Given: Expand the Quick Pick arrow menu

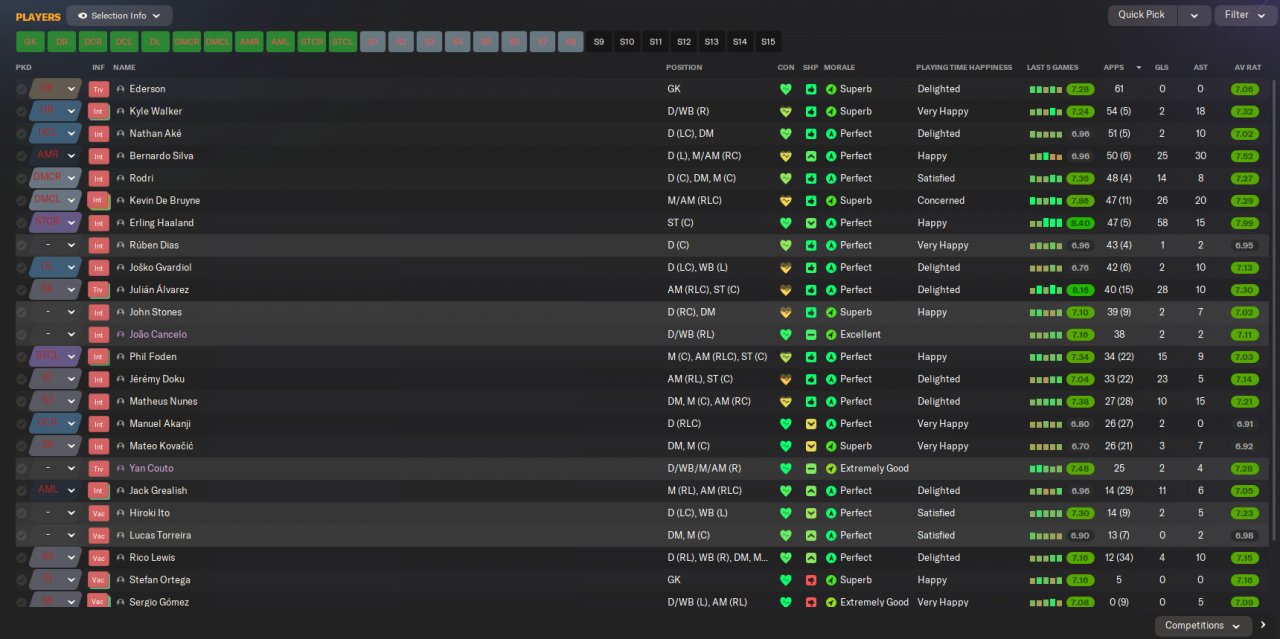Looking at the screenshot, I should (1194, 15).
